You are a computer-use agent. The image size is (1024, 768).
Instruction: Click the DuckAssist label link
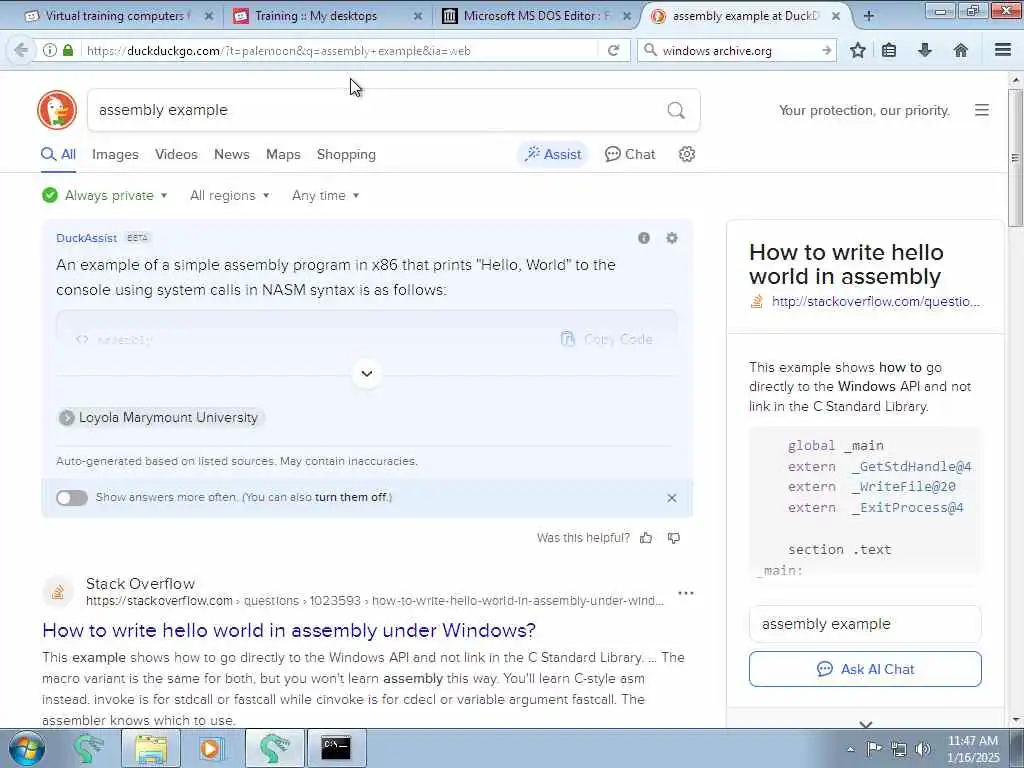tap(86, 238)
